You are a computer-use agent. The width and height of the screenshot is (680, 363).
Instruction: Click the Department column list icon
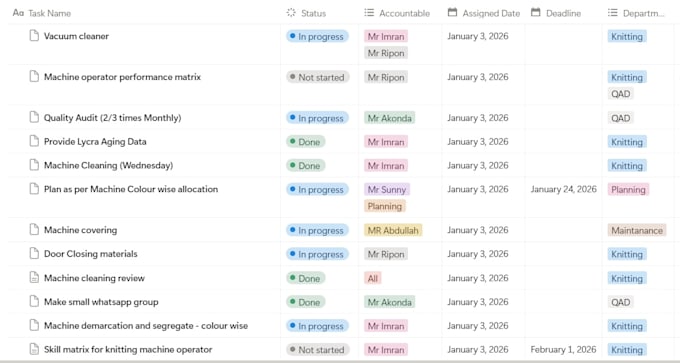point(613,13)
